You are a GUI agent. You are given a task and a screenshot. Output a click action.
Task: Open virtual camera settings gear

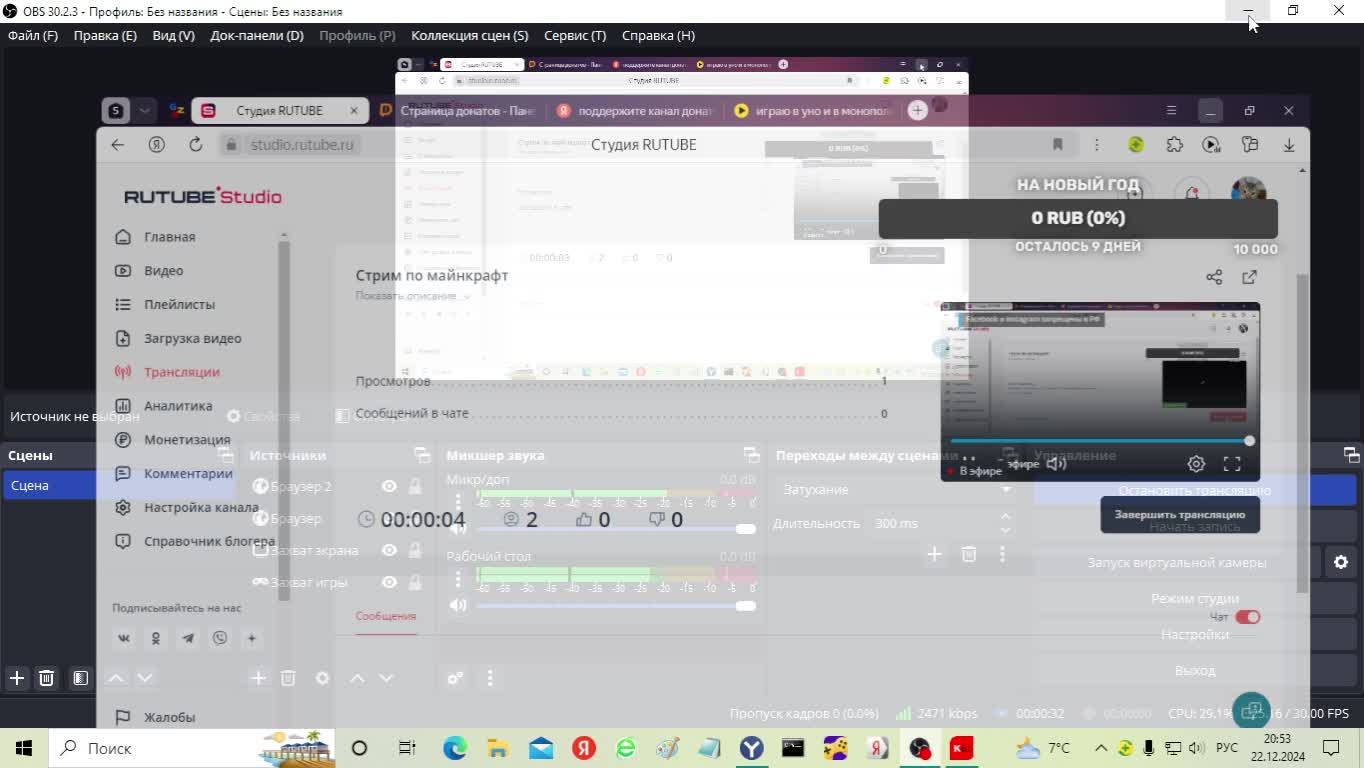click(1341, 562)
